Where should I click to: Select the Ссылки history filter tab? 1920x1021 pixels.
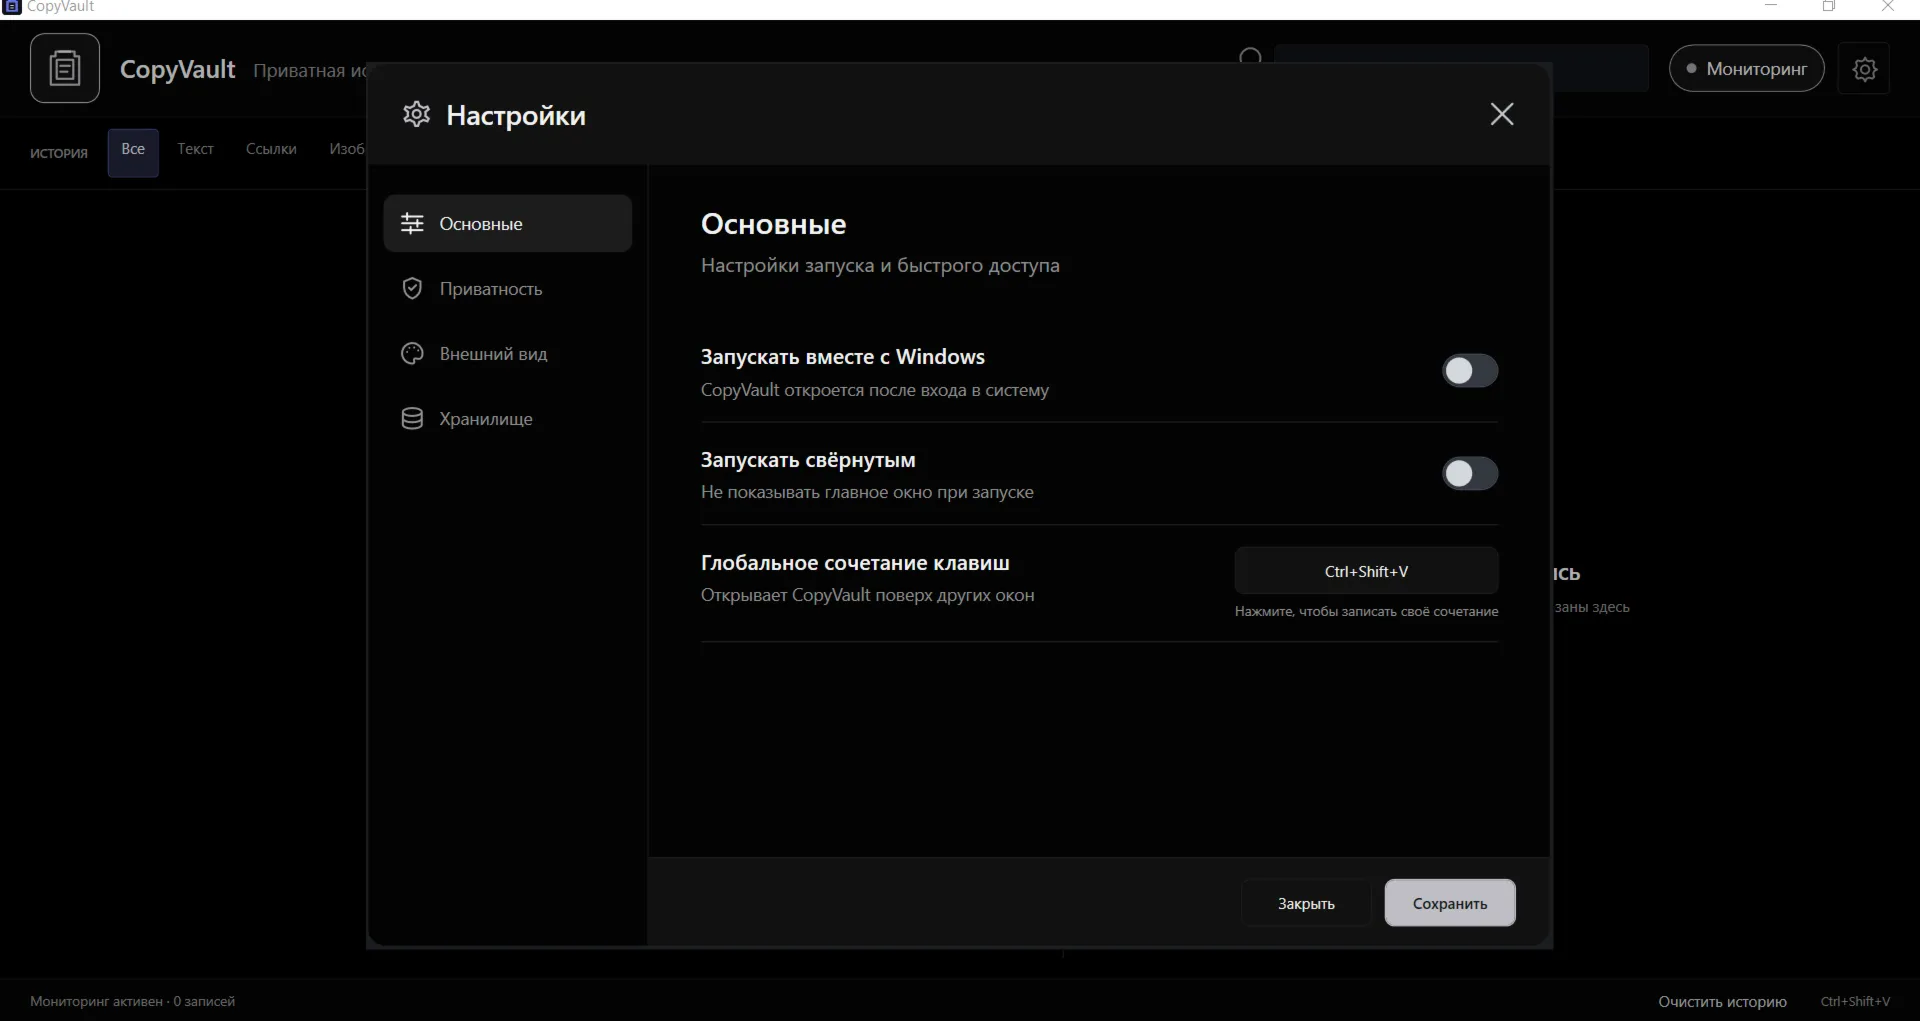(271, 149)
